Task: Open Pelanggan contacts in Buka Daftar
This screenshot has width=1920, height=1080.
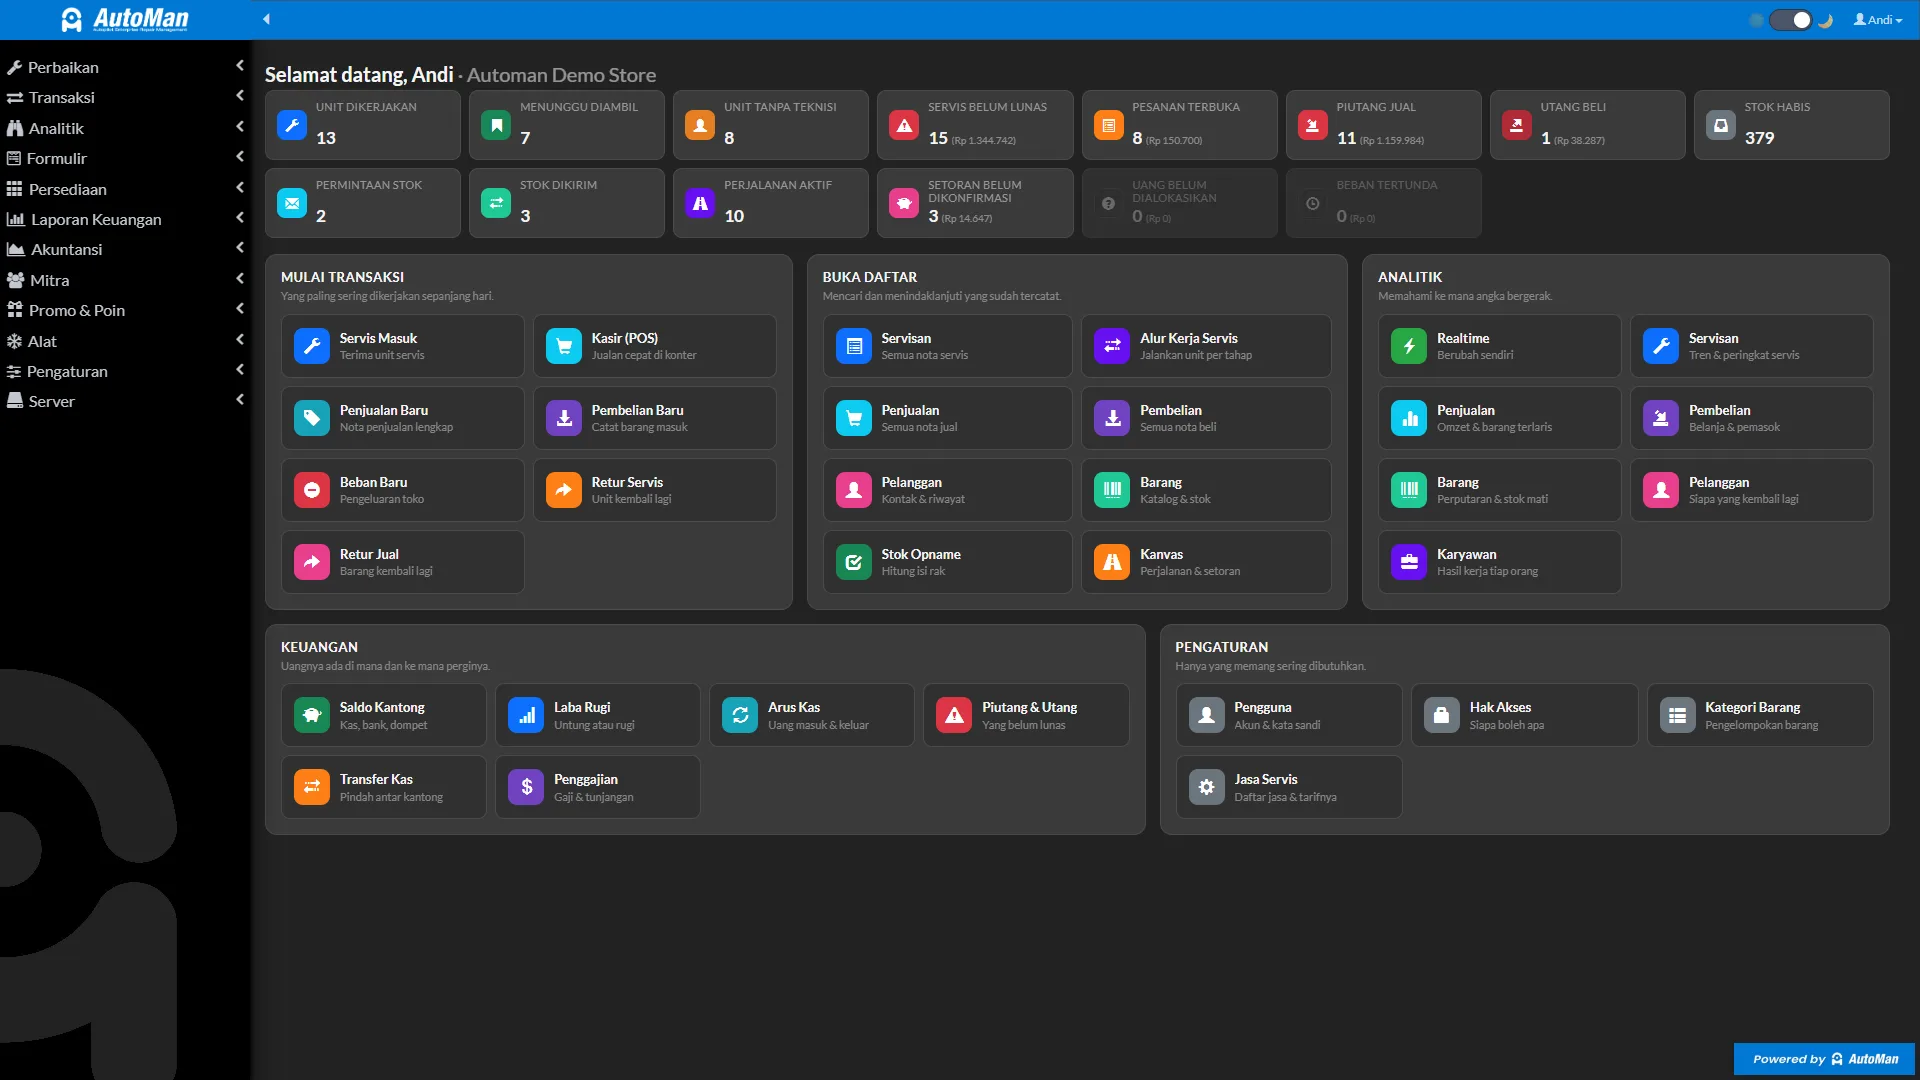Action: [x=947, y=490]
